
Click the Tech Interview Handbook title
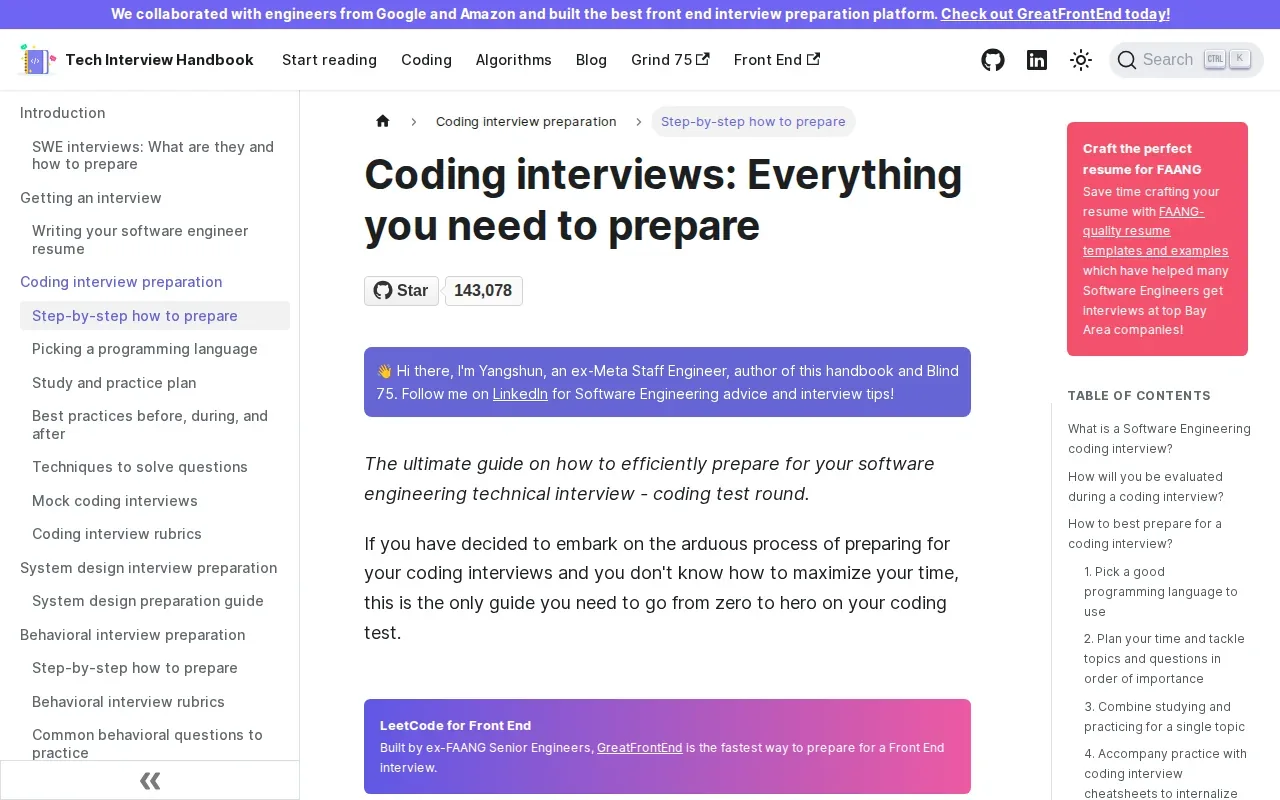(159, 60)
